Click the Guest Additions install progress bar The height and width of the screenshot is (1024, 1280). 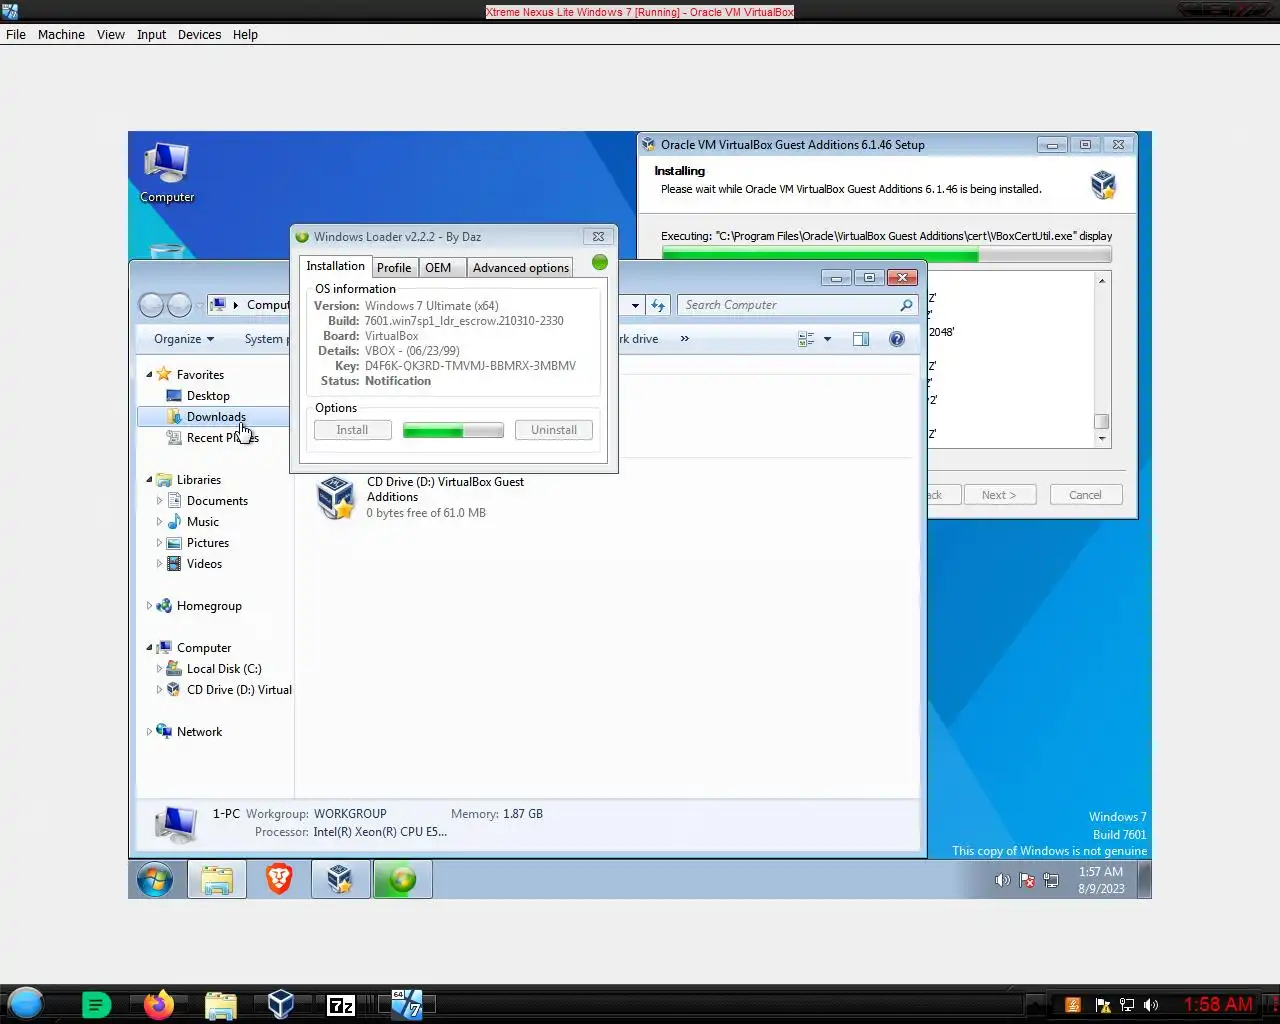(886, 256)
